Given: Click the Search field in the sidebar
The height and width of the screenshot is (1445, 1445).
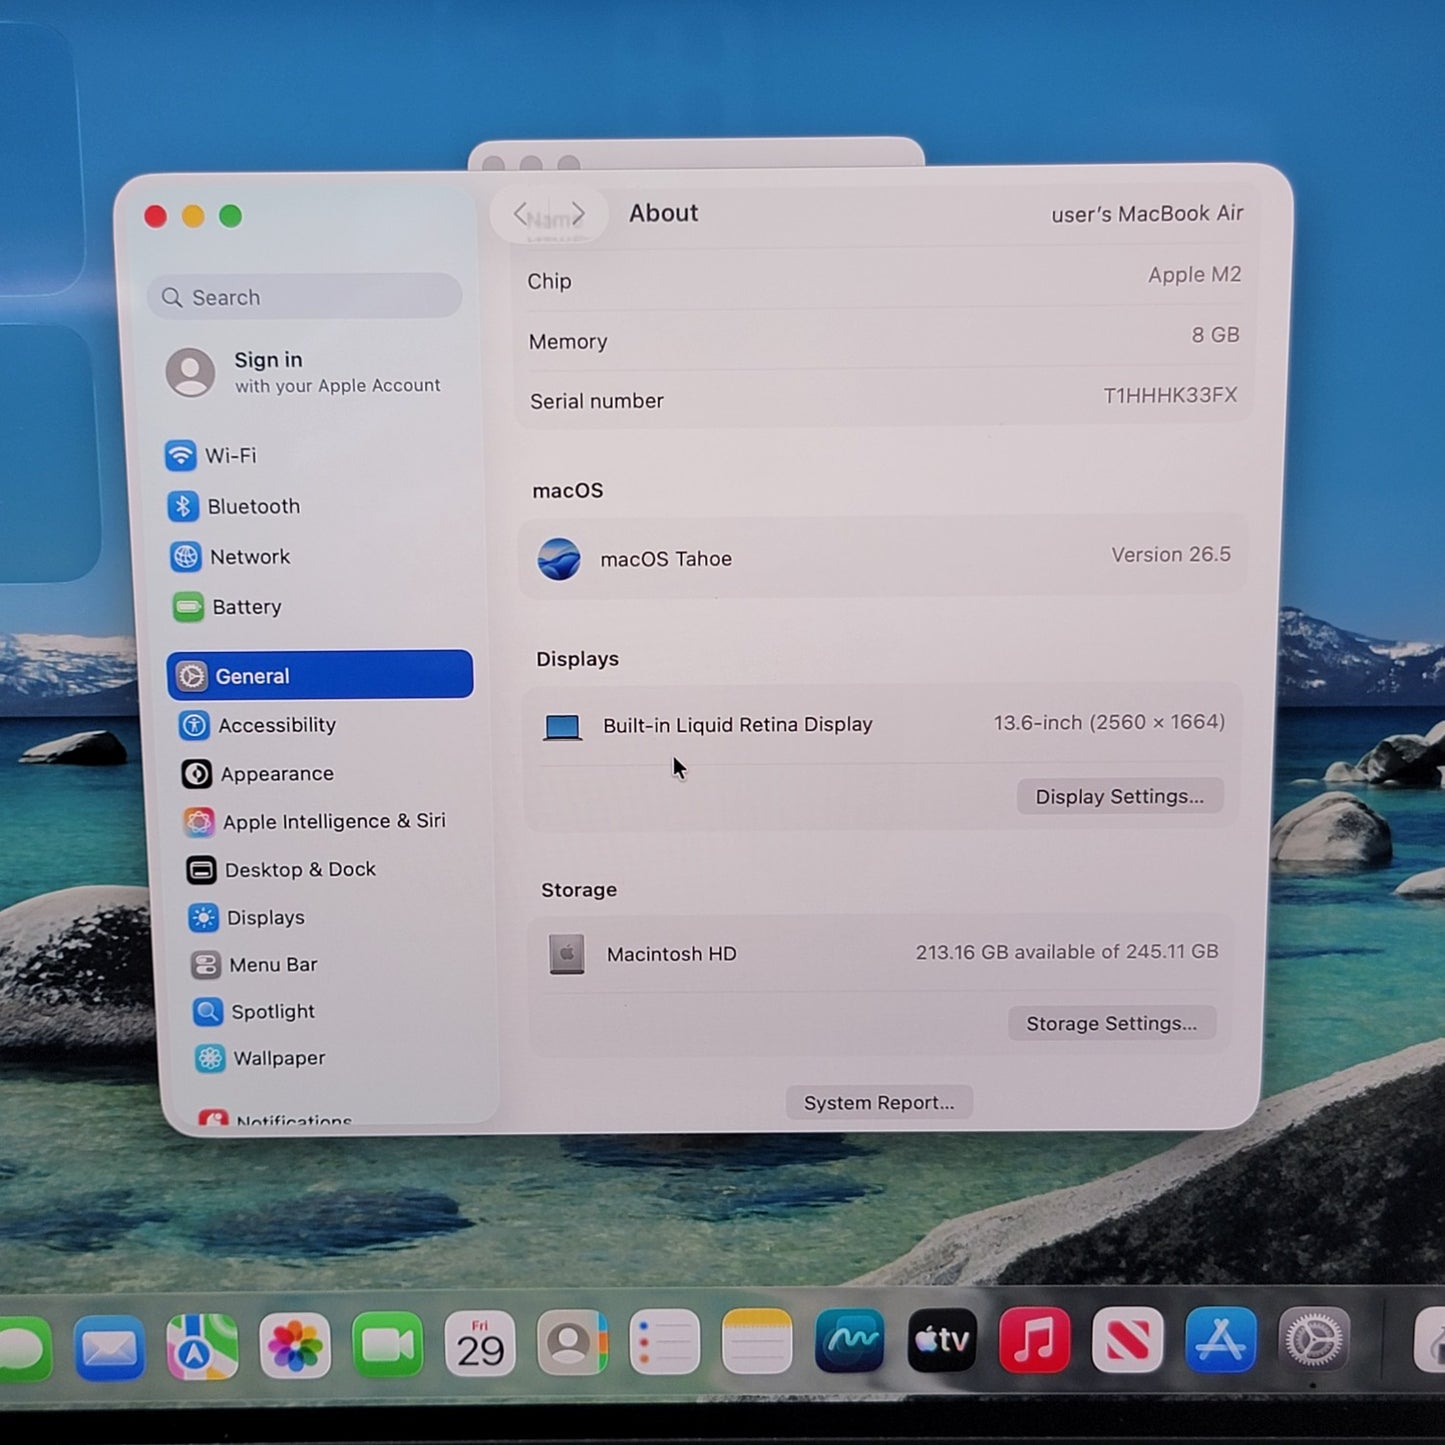Looking at the screenshot, I should point(304,297).
